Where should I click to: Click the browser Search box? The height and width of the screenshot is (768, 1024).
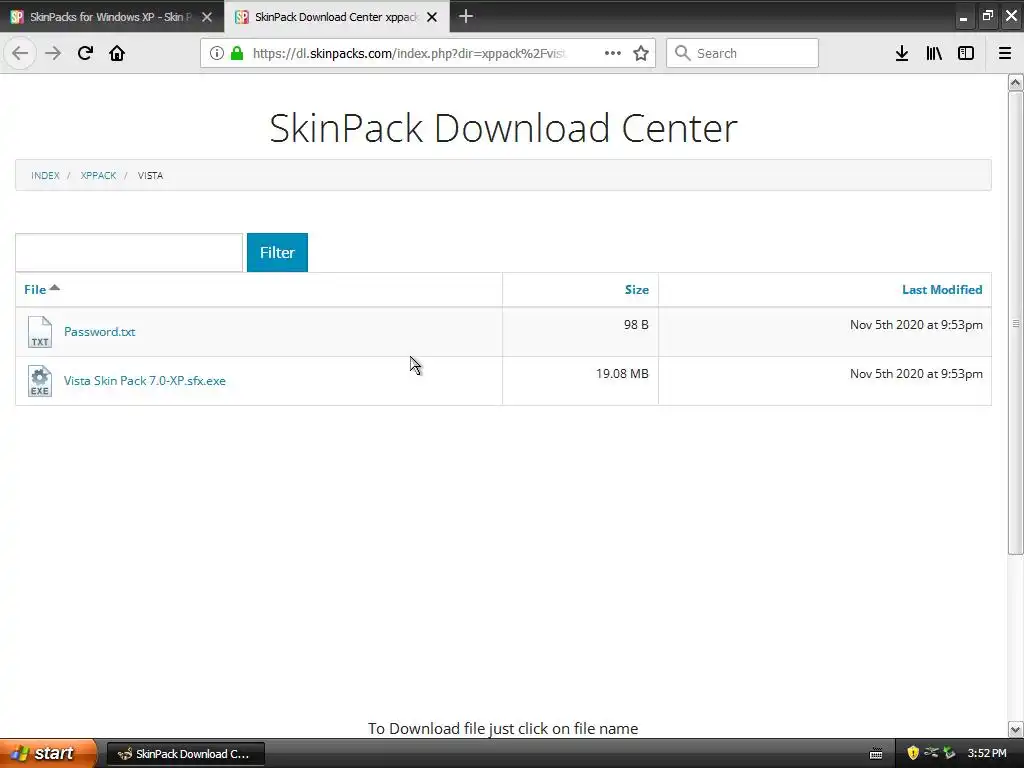coord(742,54)
